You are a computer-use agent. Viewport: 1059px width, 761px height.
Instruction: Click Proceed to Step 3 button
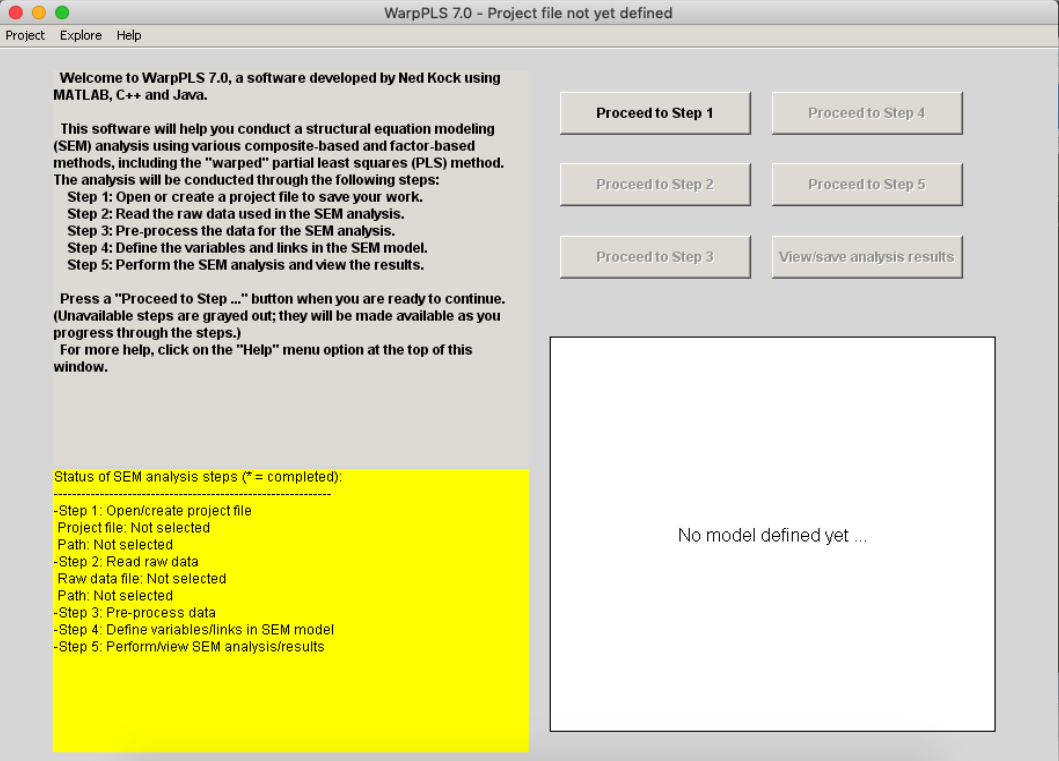tap(654, 257)
